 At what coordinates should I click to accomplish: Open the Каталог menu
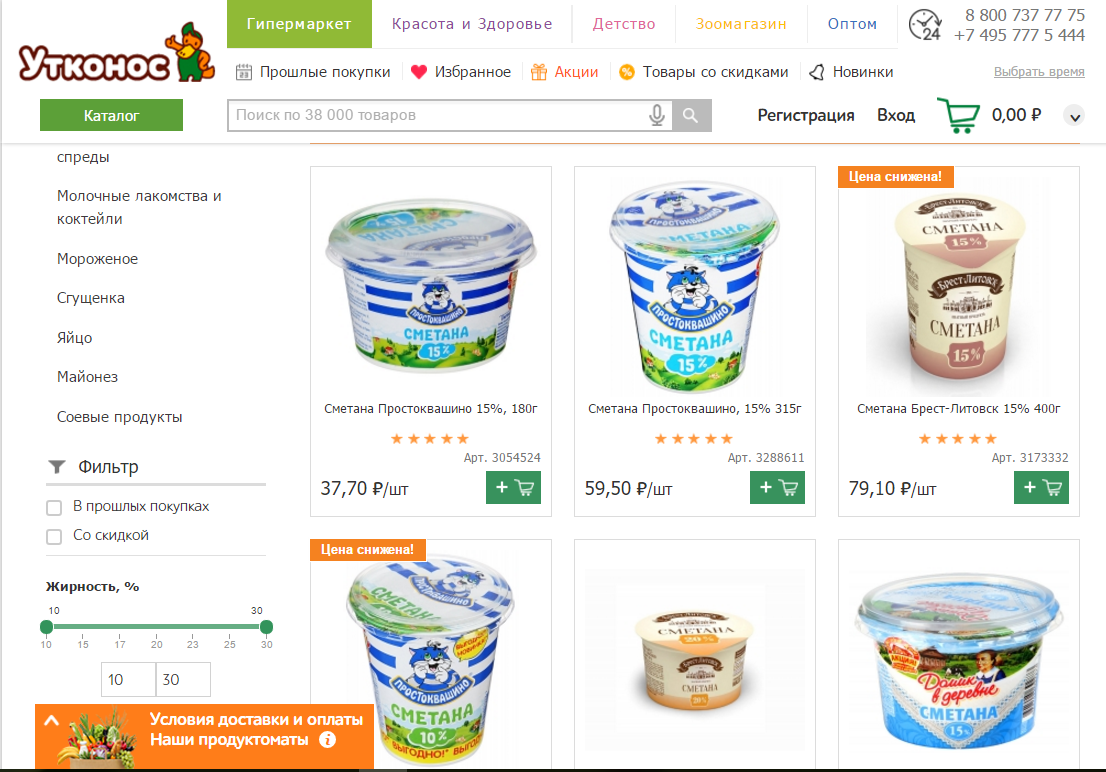pos(111,115)
